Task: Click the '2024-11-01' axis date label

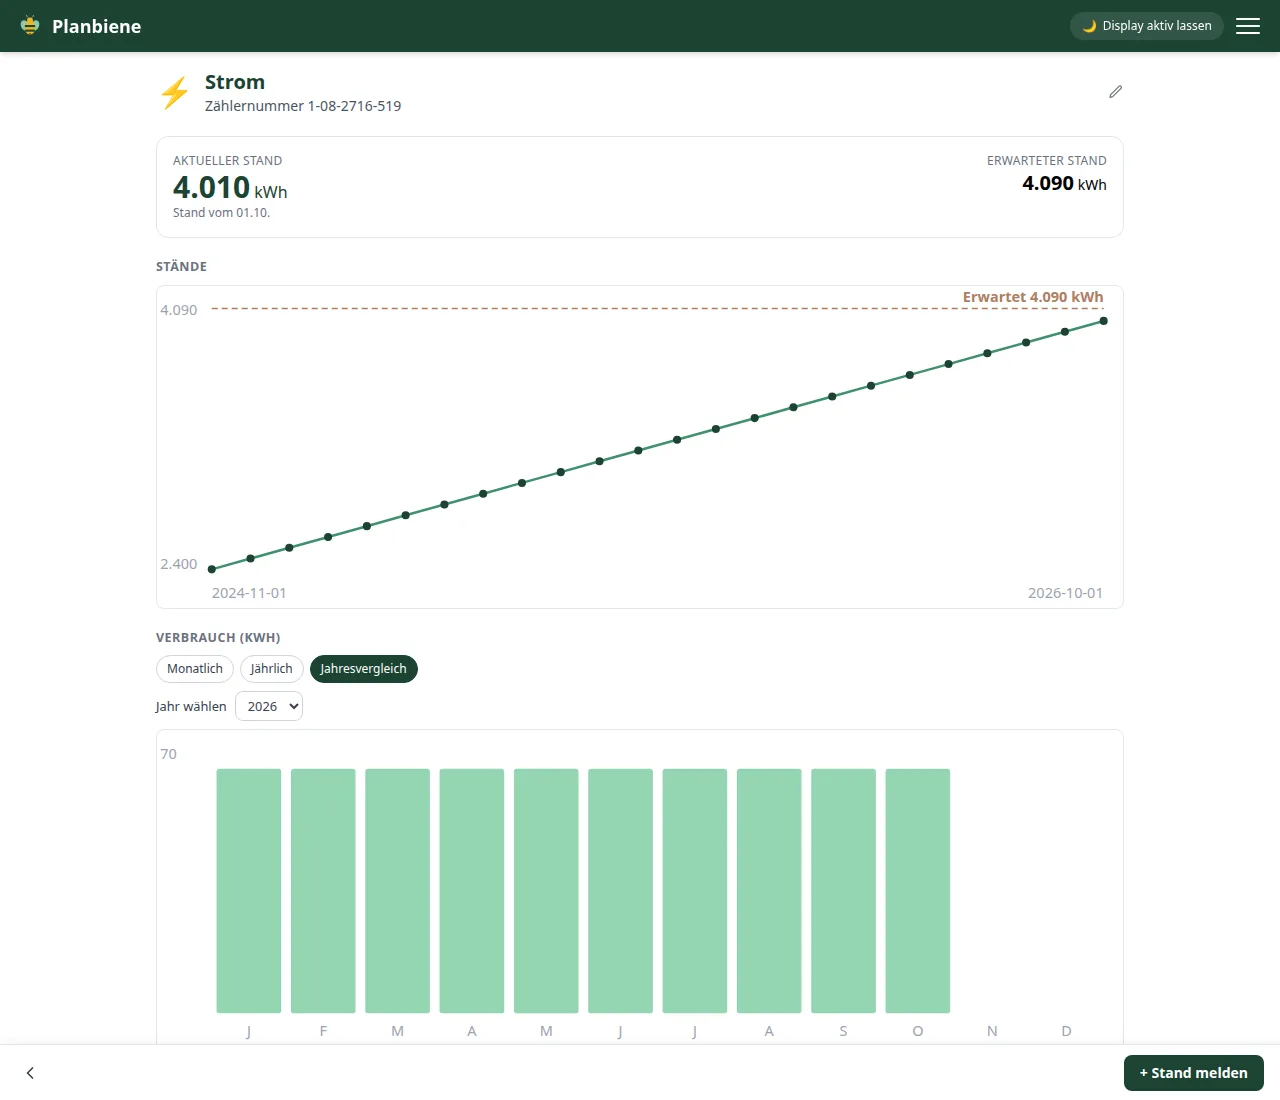Action: [x=249, y=593]
